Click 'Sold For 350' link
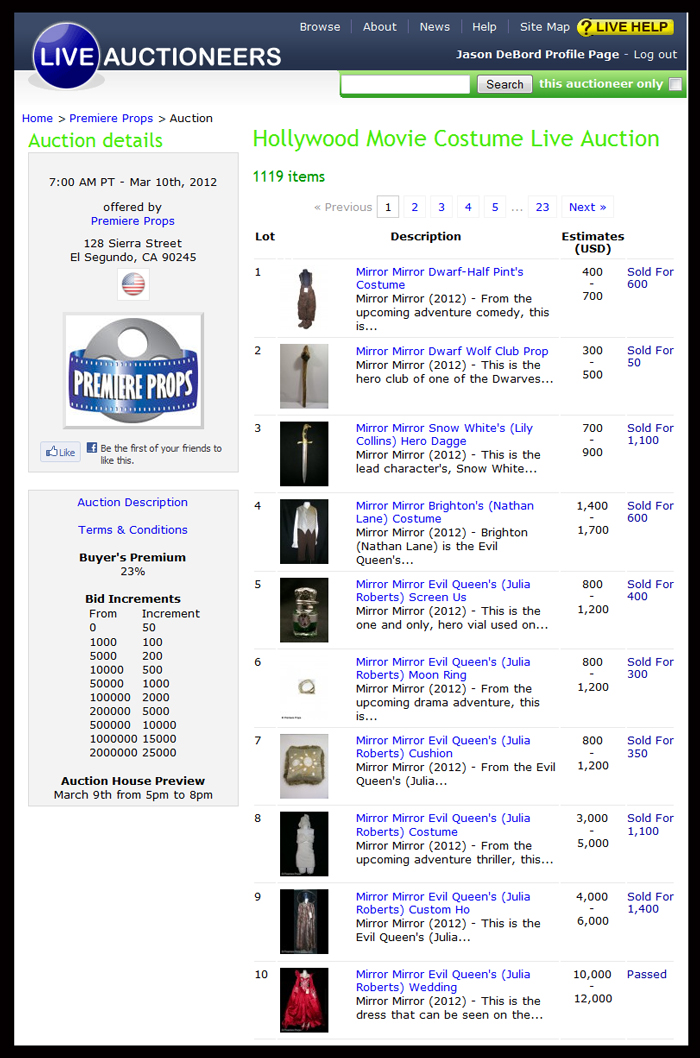700x1058 pixels. (x=650, y=746)
